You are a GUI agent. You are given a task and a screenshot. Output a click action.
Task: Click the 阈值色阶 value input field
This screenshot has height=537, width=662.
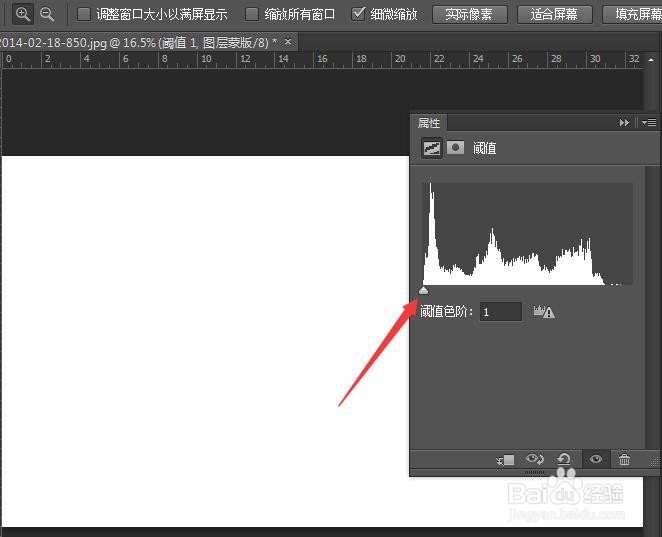click(501, 312)
